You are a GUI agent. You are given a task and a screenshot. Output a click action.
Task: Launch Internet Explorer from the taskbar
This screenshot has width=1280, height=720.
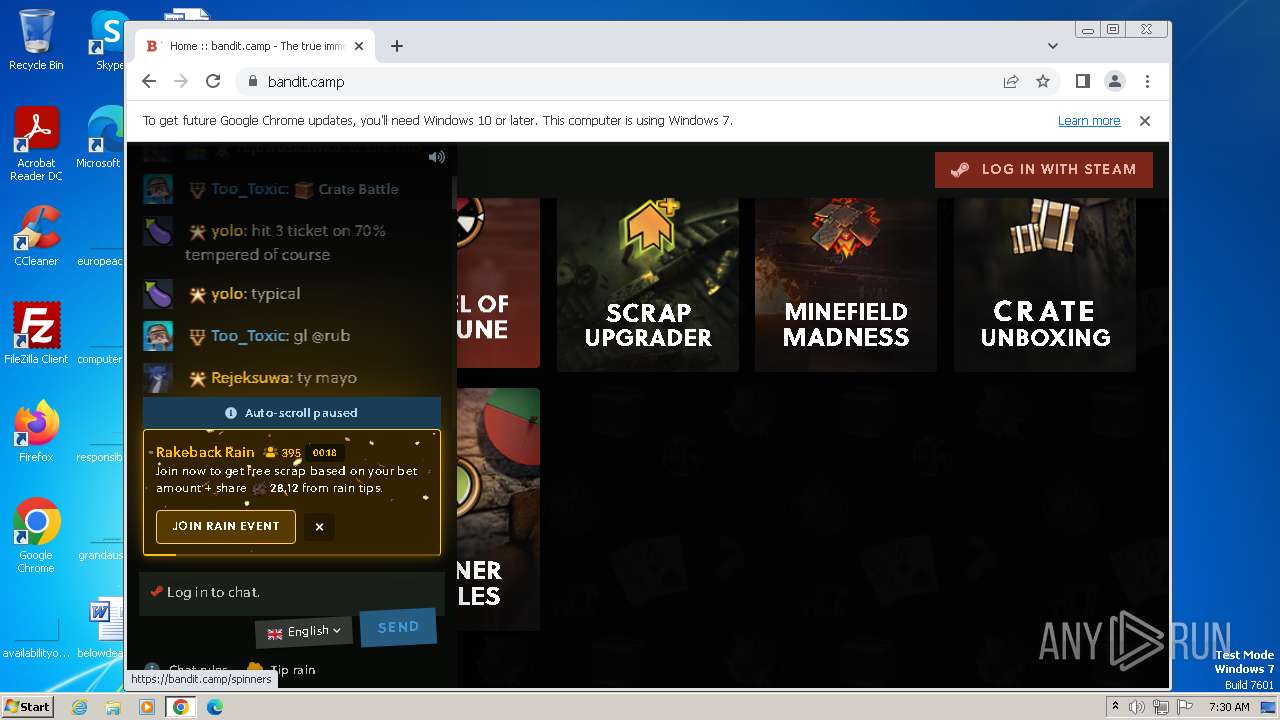(79, 707)
